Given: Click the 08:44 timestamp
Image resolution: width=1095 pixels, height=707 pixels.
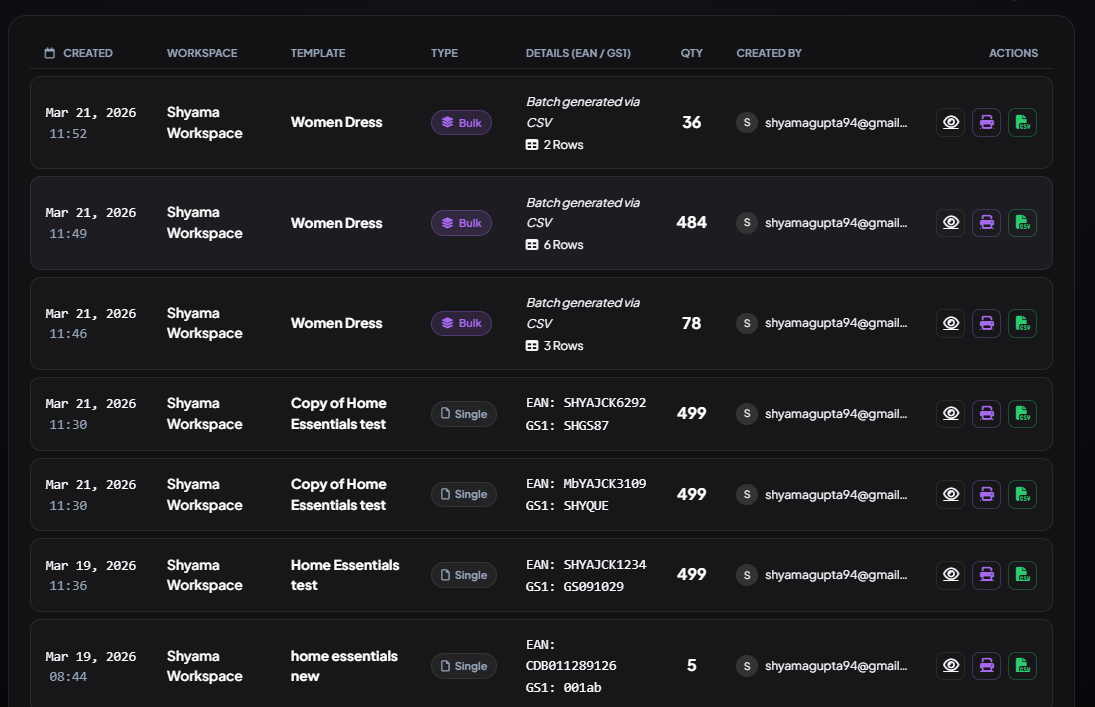Looking at the screenshot, I should [68, 677].
